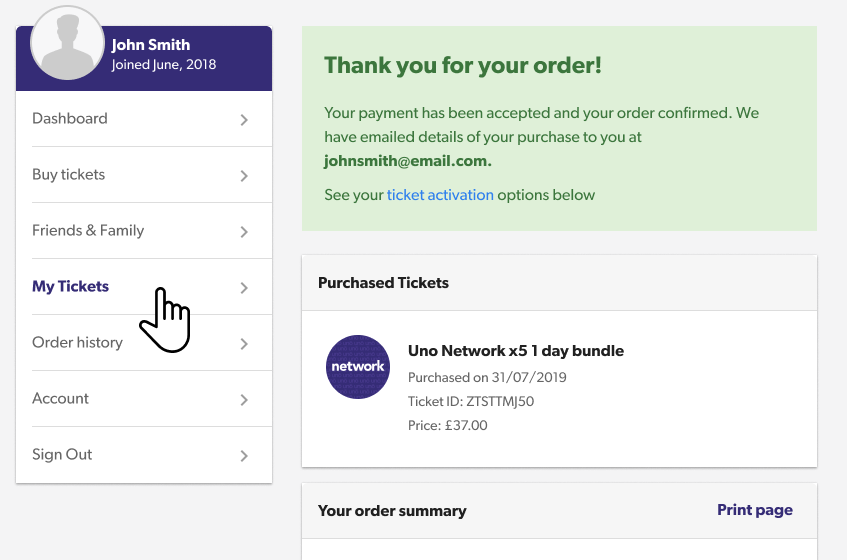Screen dimensions: 847x560
Task: Go to Buy tickets
Action: click(144, 175)
